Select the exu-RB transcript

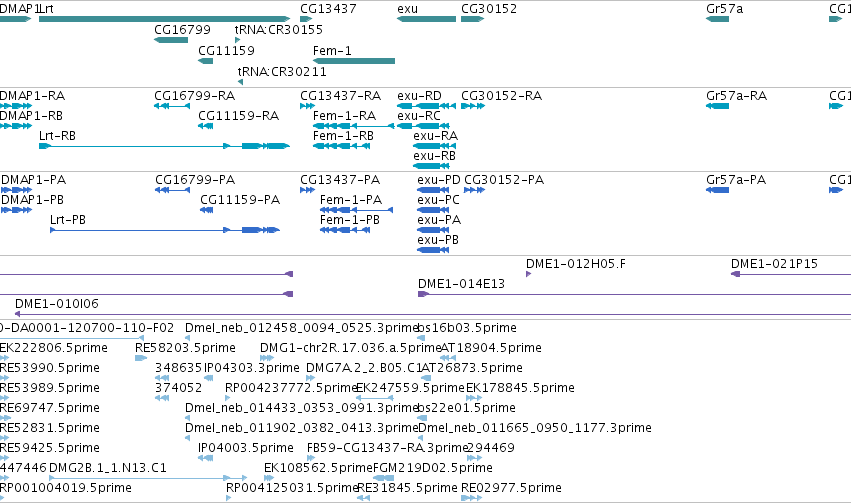435,156
